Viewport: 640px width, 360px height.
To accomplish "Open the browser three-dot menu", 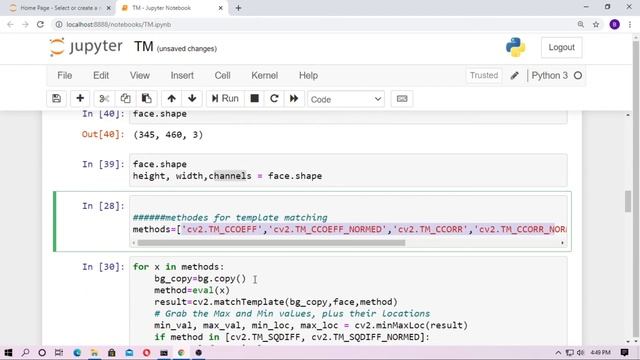I will click(630, 24).
